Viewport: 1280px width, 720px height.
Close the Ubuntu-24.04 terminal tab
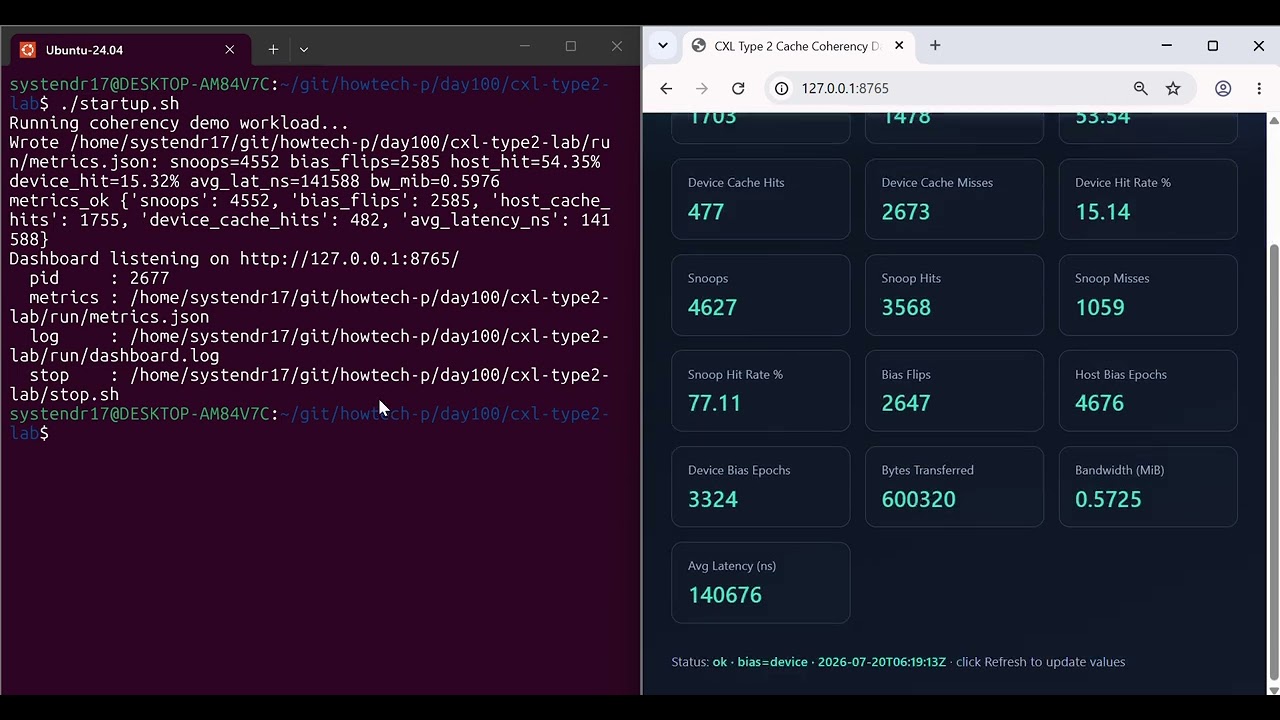point(230,49)
